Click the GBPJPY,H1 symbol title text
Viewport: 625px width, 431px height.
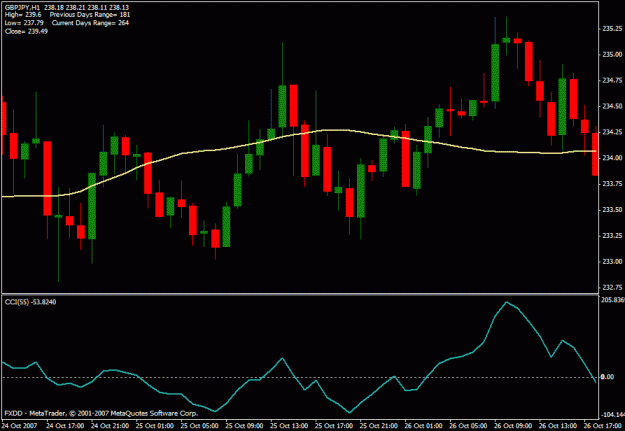point(22,8)
